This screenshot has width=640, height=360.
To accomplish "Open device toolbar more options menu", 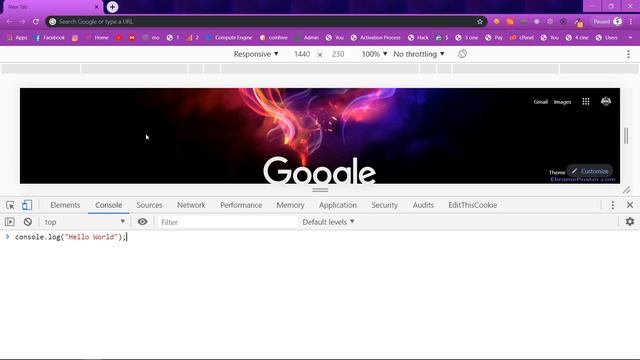I will point(629,54).
